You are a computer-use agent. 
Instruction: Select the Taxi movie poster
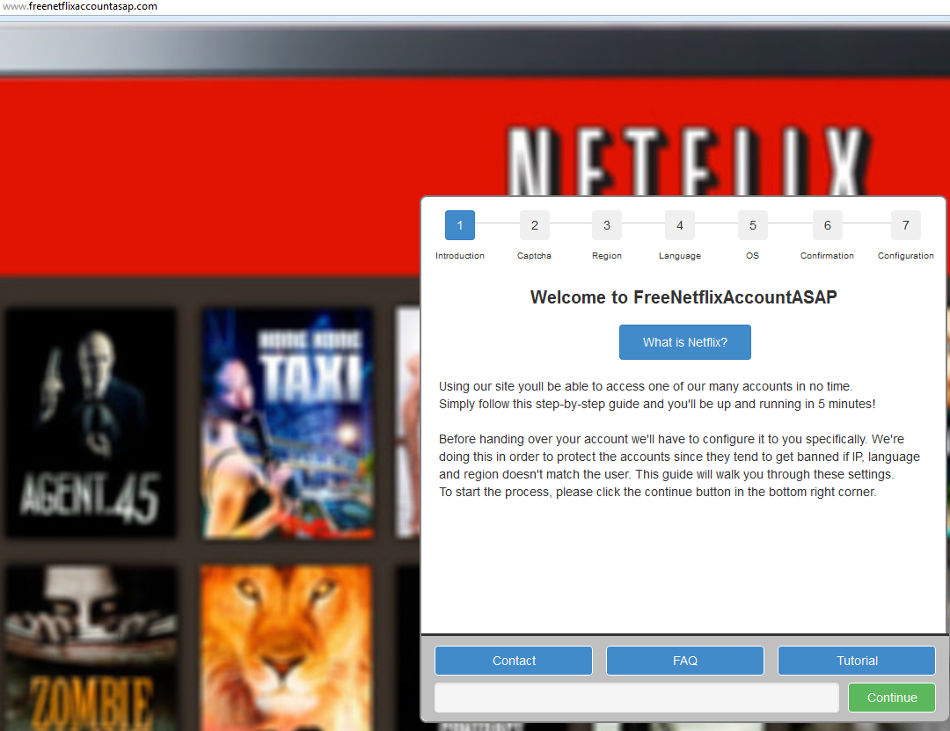[286, 423]
